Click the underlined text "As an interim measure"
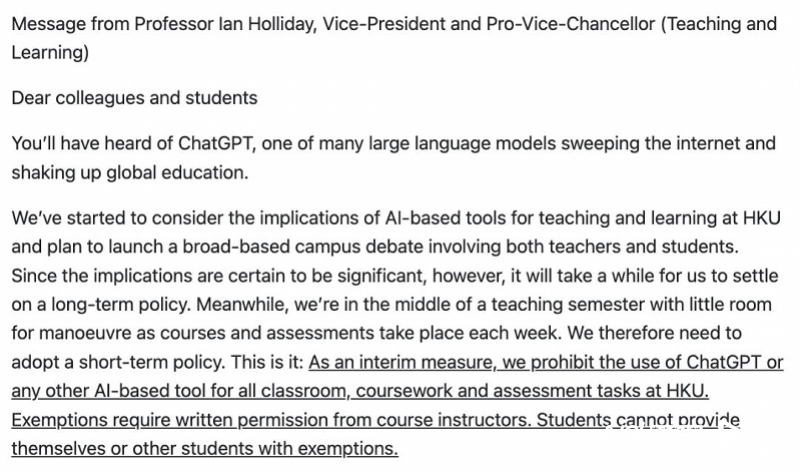The width and height of the screenshot is (800, 471). 402,362
